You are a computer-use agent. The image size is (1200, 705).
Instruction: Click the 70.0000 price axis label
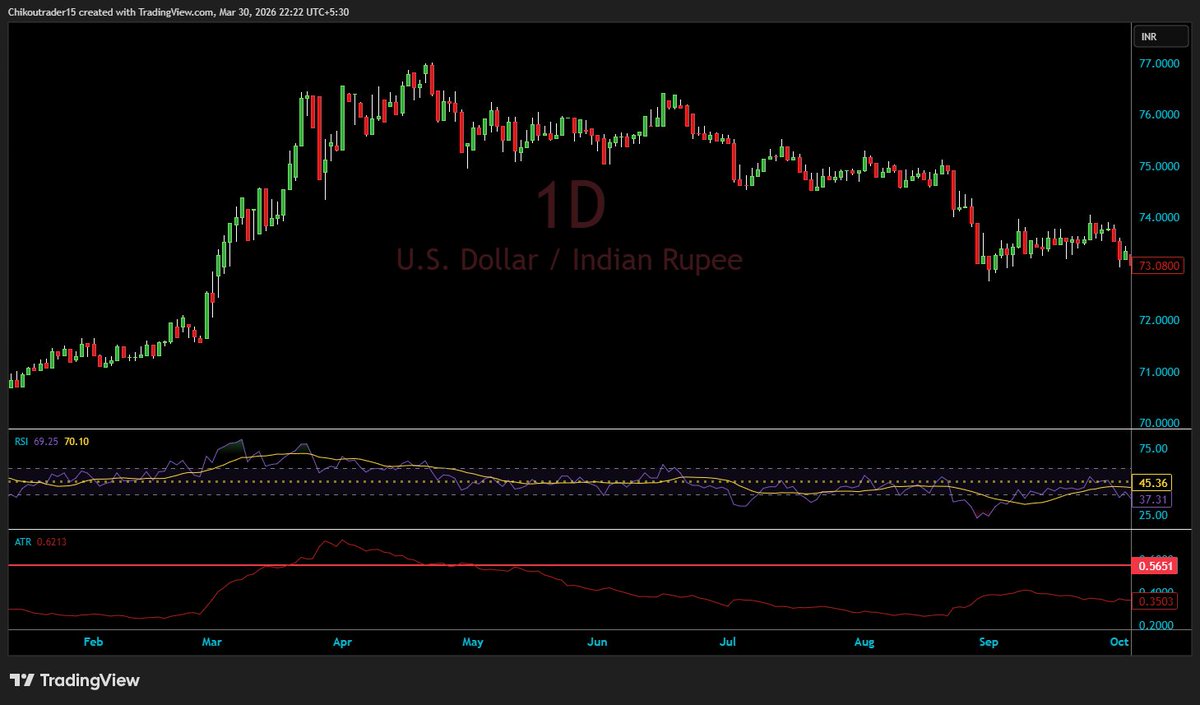(x=1158, y=423)
